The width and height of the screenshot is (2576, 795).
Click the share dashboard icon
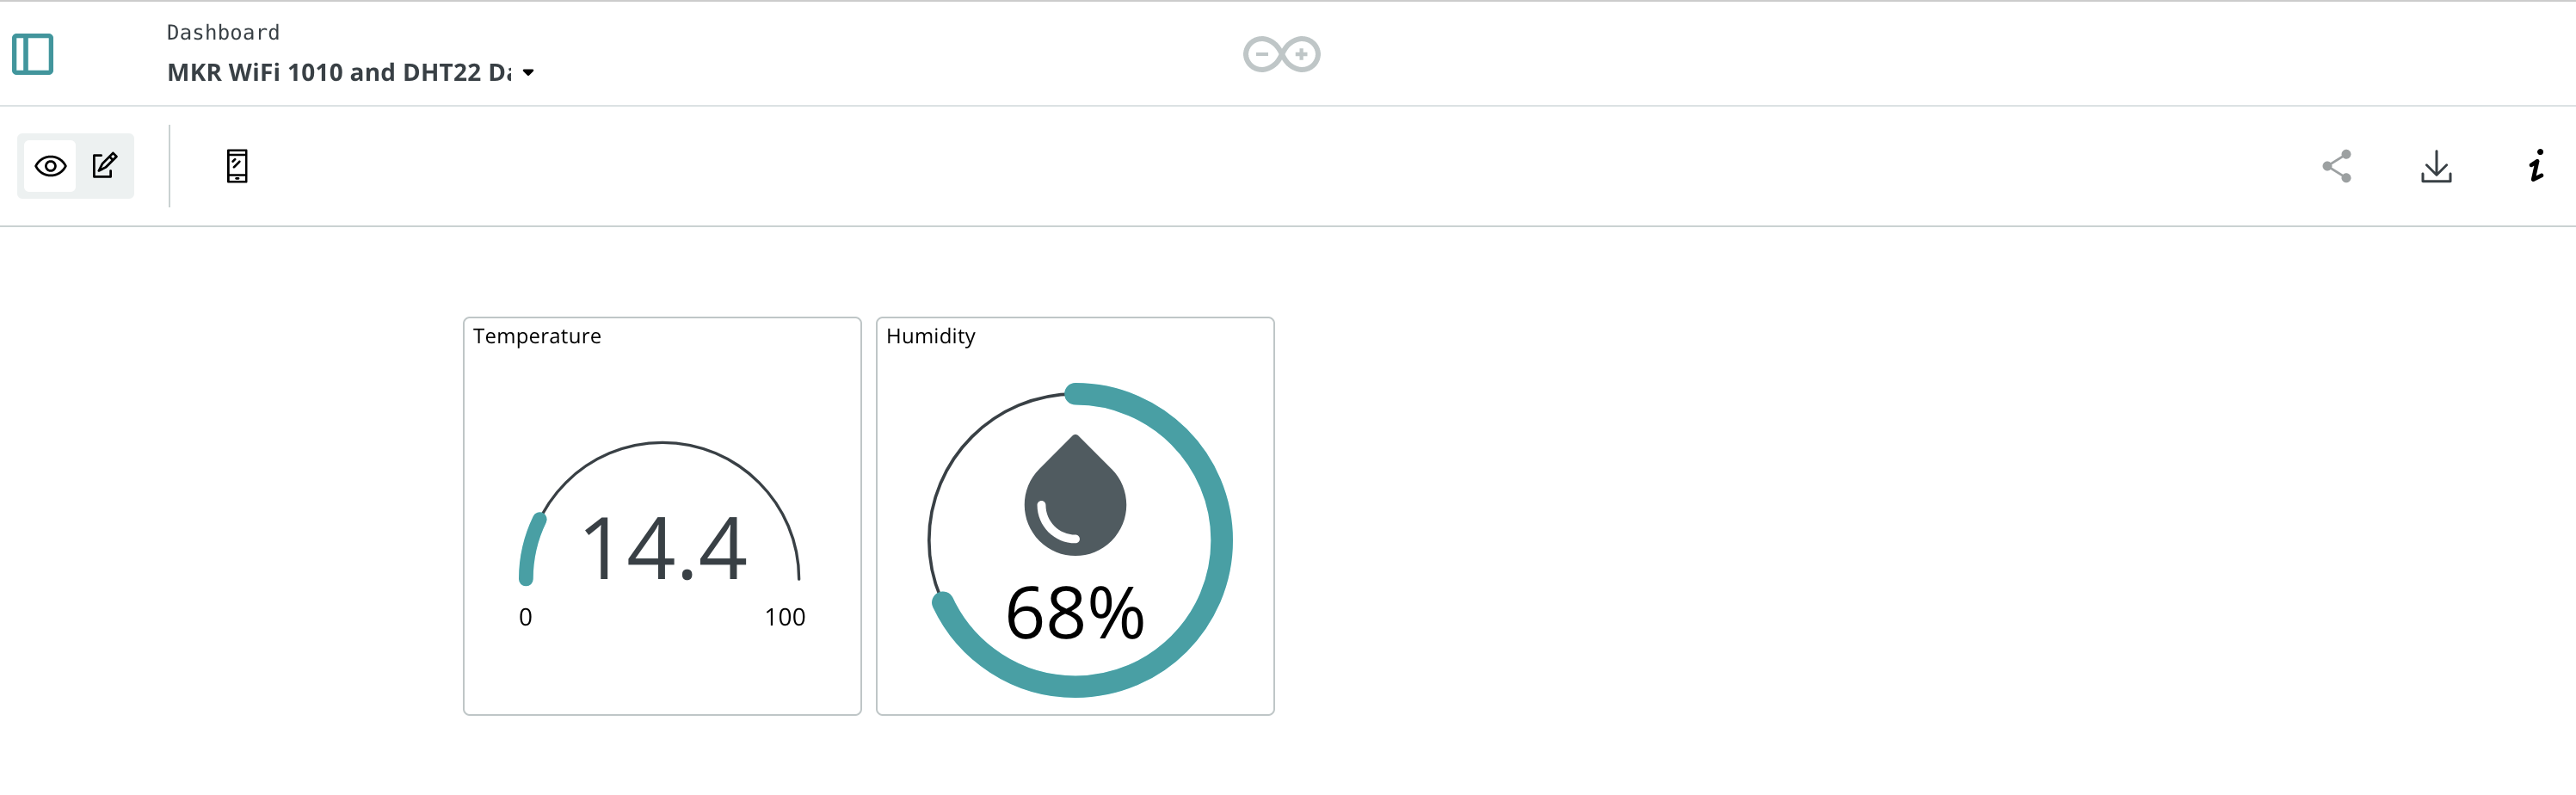click(2337, 166)
